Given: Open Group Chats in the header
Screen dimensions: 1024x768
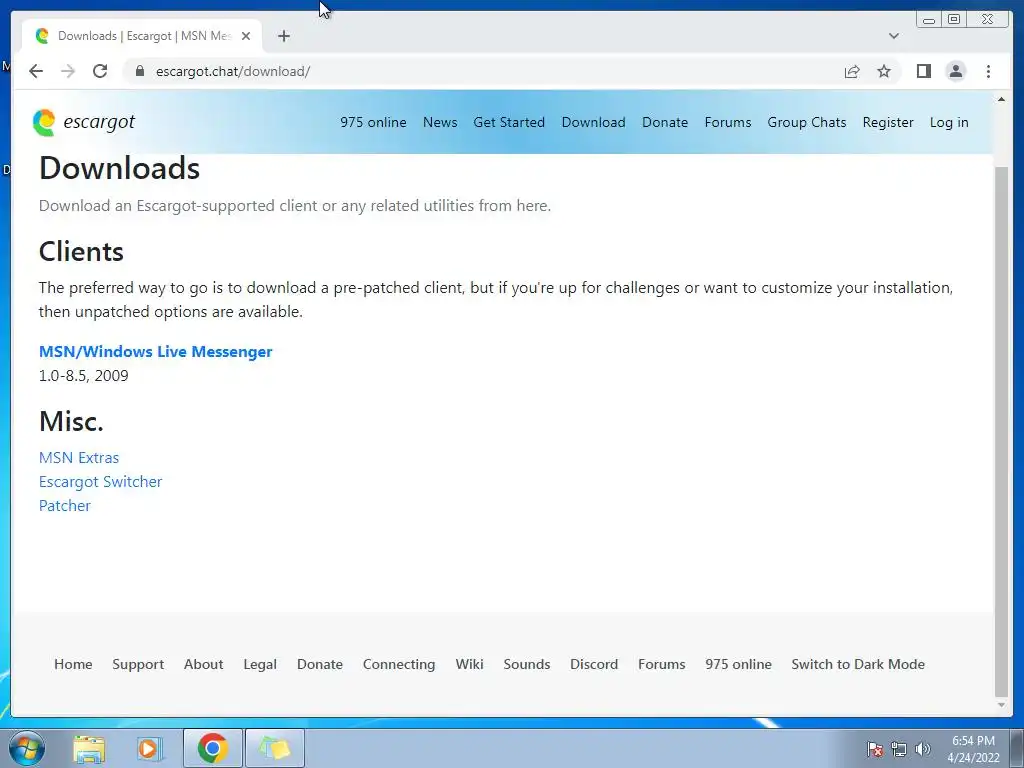Looking at the screenshot, I should click(x=807, y=122).
